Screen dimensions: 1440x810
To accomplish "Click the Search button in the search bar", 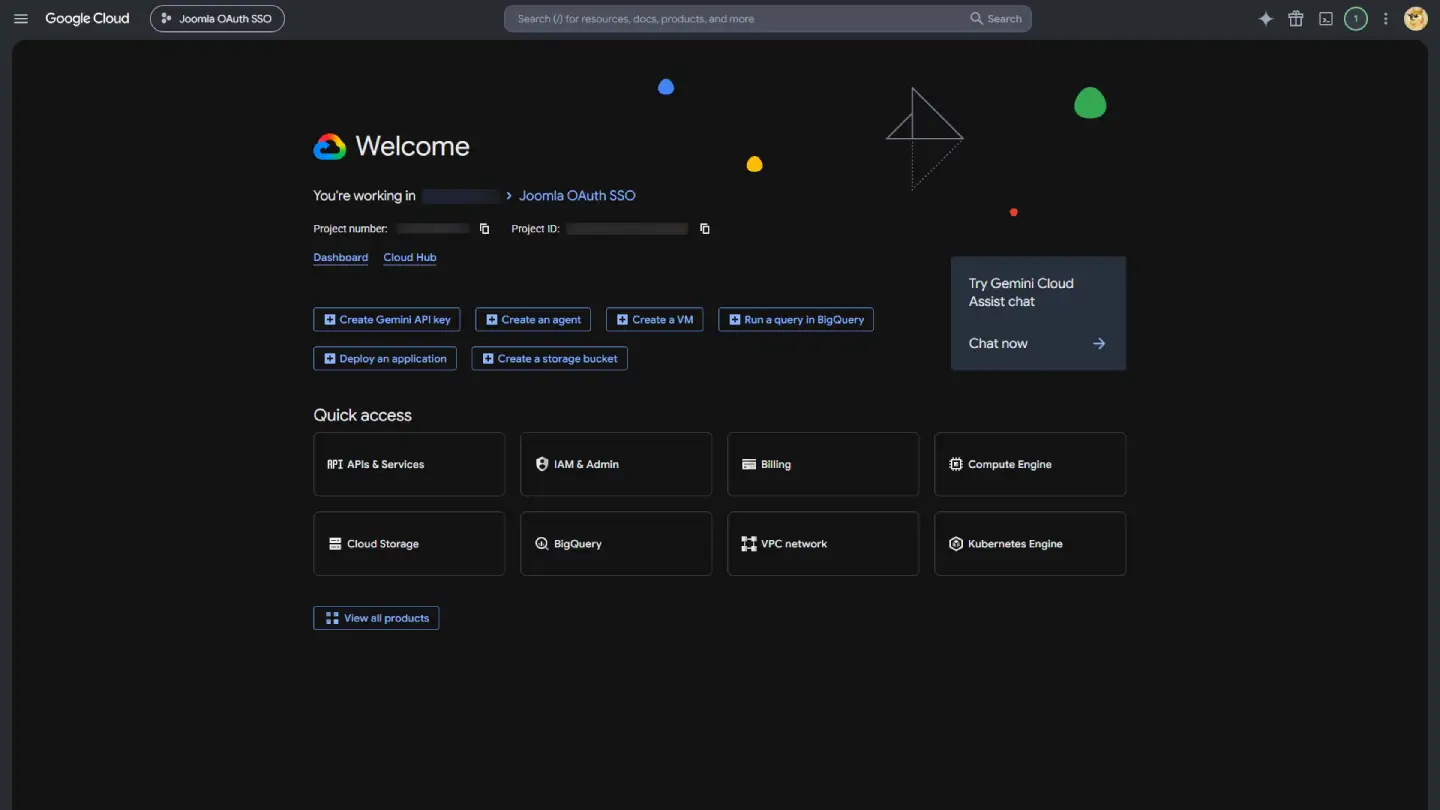I will coord(996,19).
